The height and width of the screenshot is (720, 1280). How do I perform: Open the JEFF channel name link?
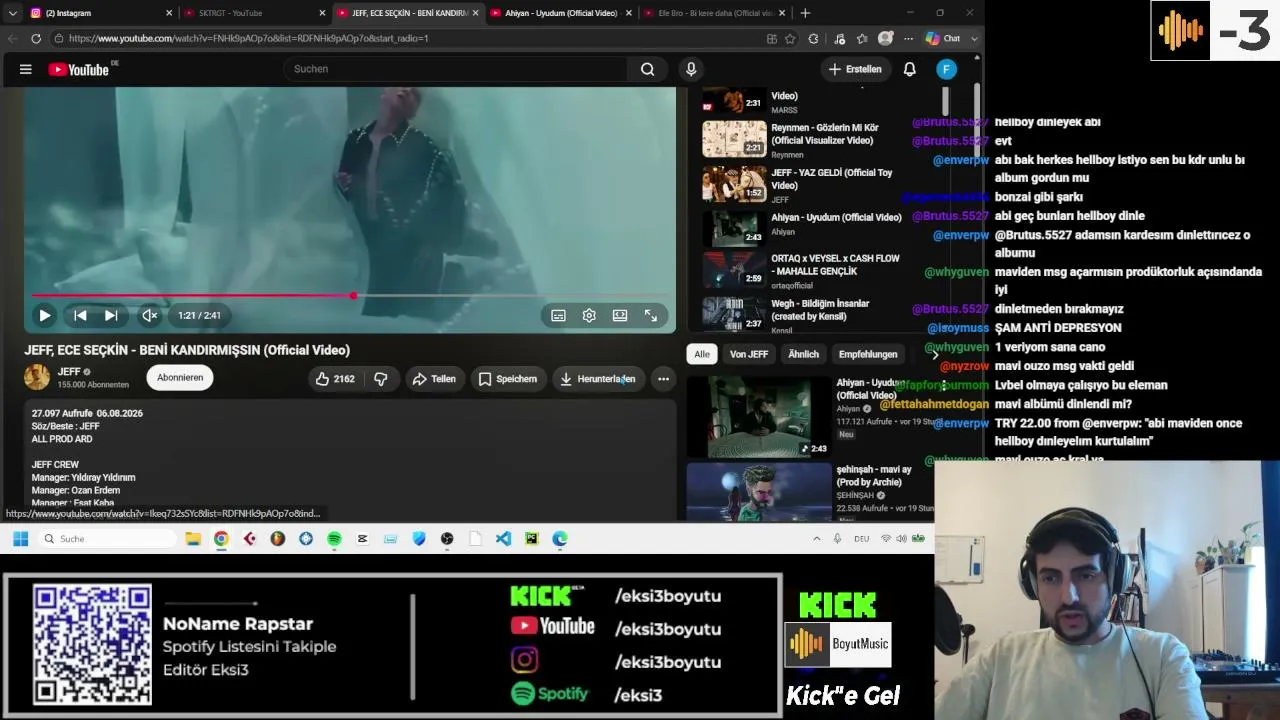pos(69,372)
